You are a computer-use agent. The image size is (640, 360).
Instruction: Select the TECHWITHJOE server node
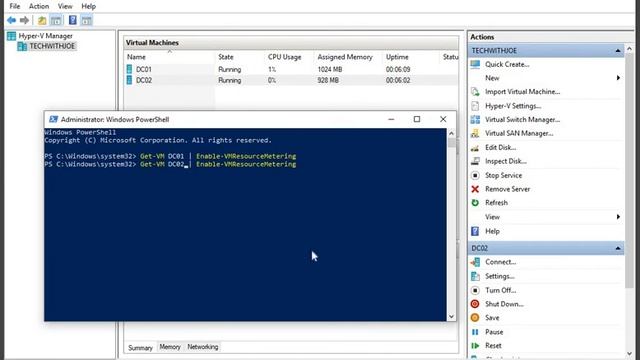52,46
